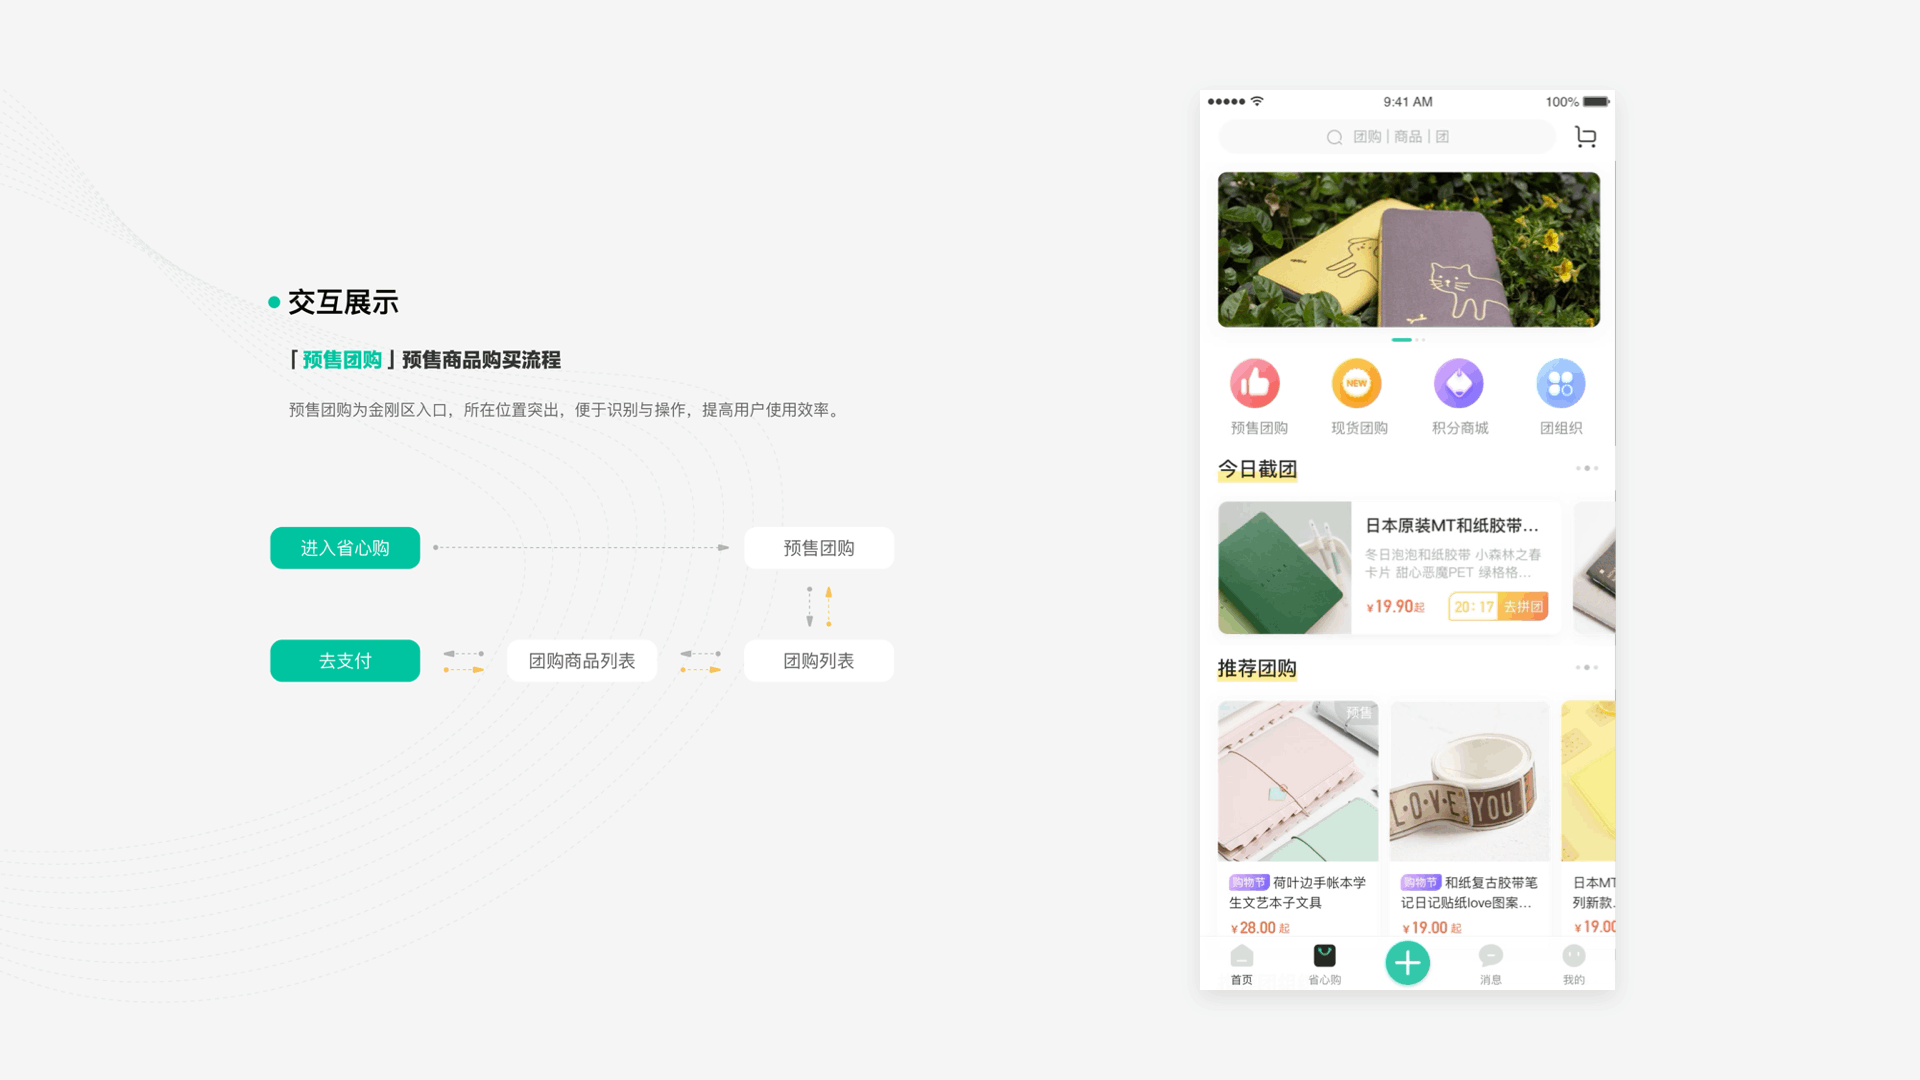Open the shopping cart icon
Viewport: 1920px width, 1080px height.
click(x=1585, y=137)
